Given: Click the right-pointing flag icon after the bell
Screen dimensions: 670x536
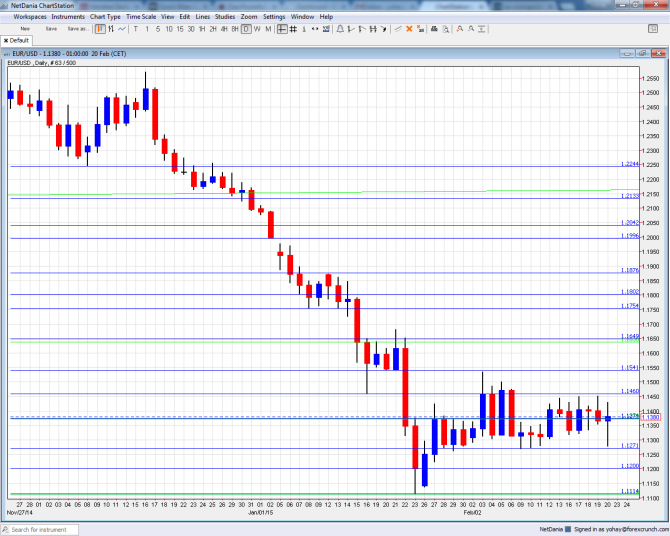Looking at the screenshot, I should pyautogui.click(x=351, y=29).
